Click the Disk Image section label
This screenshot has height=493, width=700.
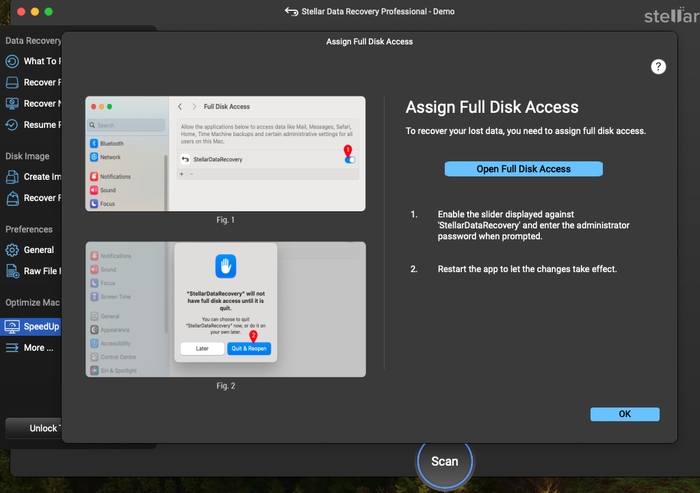tap(27, 156)
